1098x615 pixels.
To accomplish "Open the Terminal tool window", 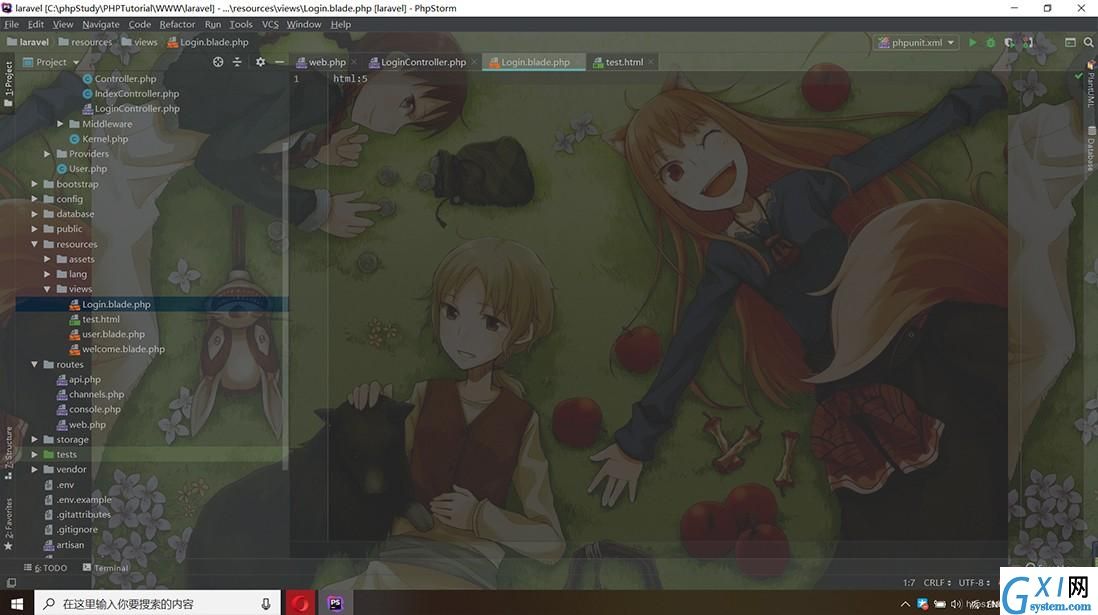I will [106, 568].
